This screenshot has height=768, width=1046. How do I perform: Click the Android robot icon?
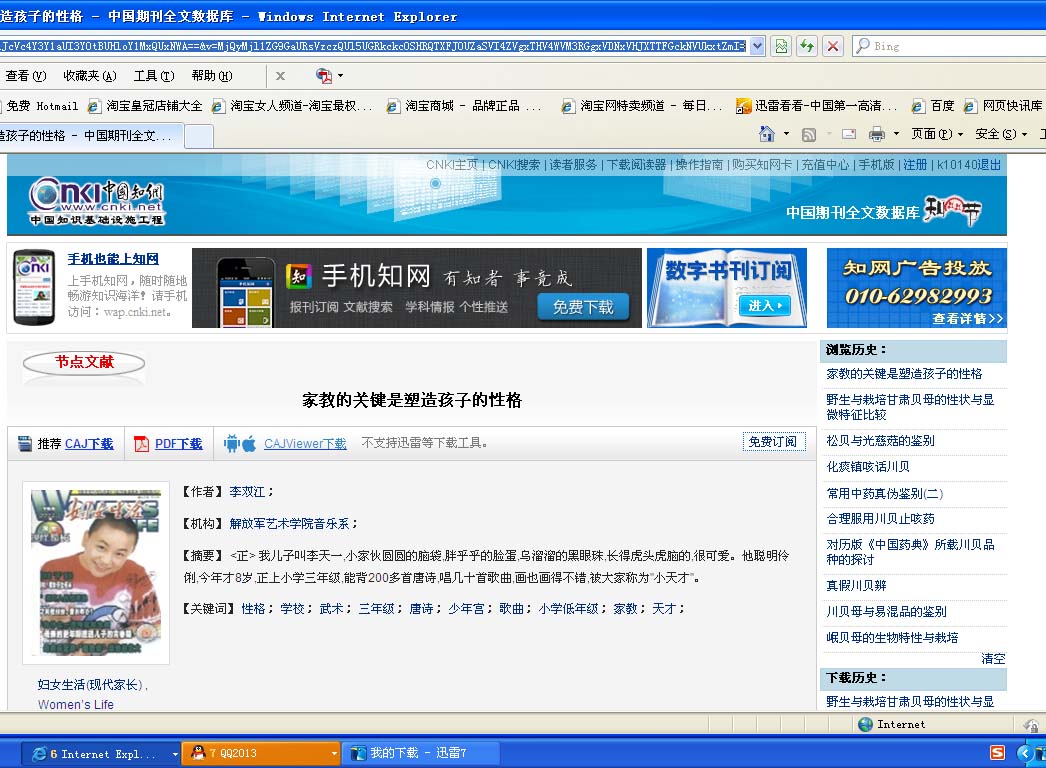[231, 444]
